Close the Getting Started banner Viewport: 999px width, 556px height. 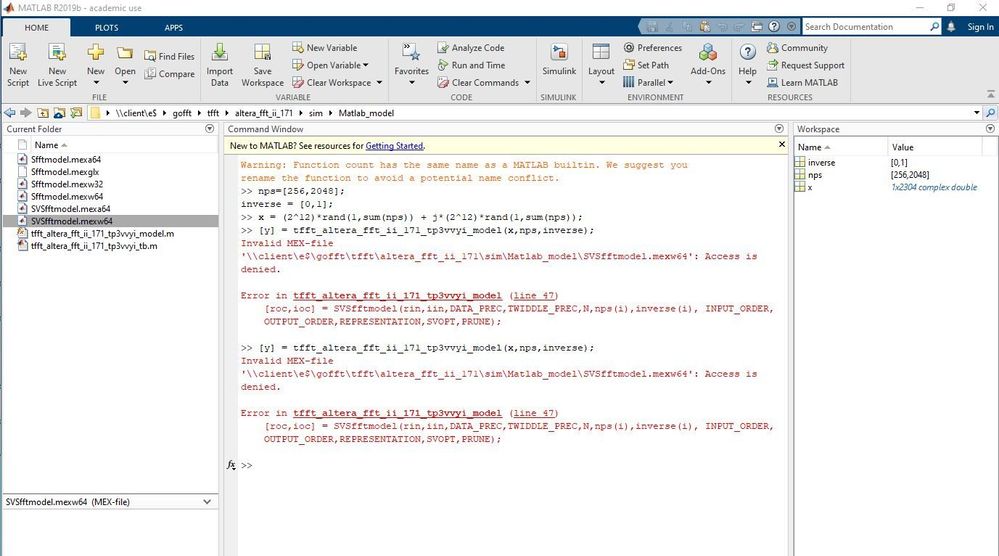point(782,145)
